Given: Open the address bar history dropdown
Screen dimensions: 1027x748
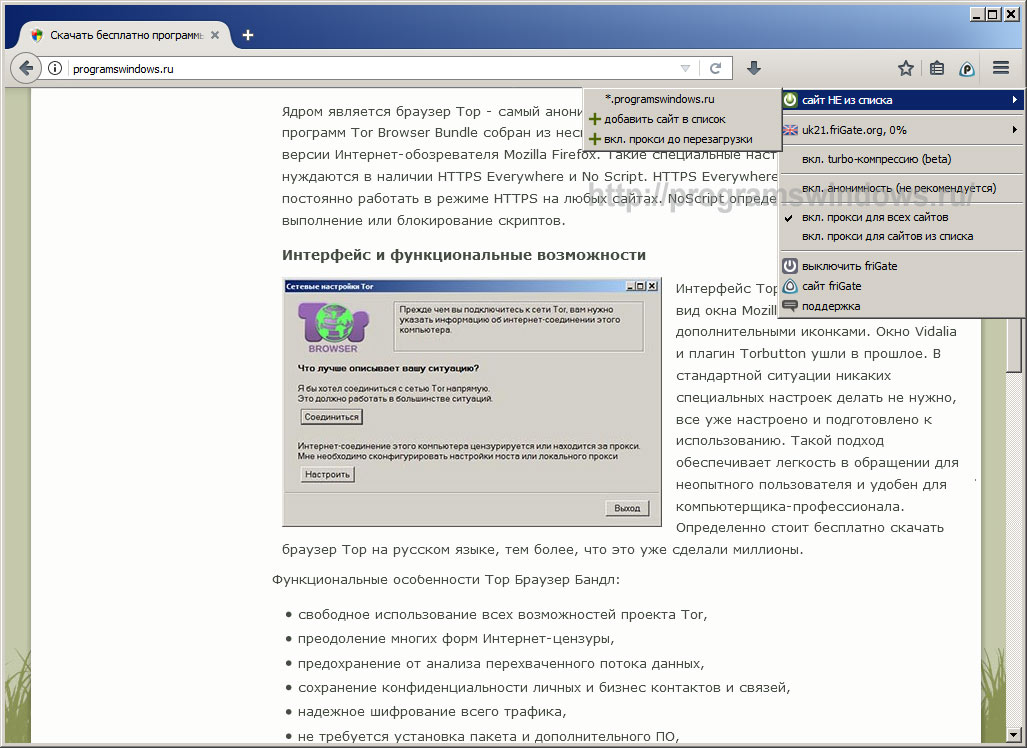Looking at the screenshot, I should point(685,68).
